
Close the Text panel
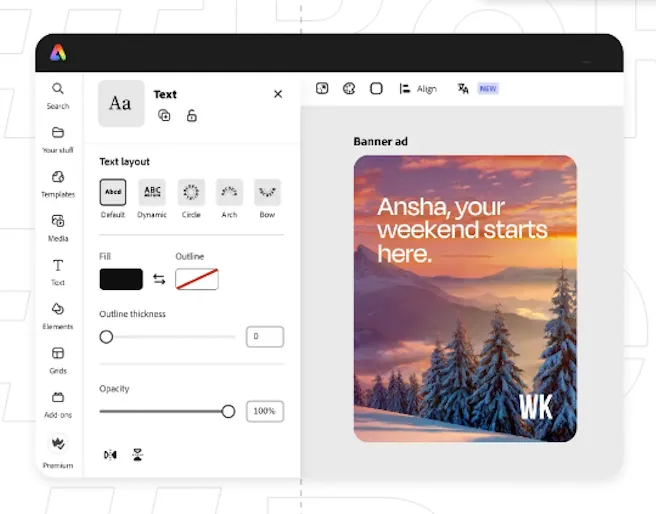(278, 94)
